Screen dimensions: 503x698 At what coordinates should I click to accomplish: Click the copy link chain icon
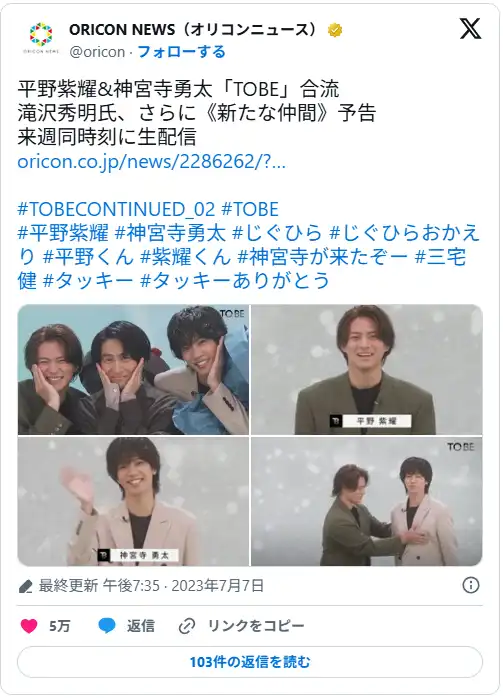pos(187,626)
